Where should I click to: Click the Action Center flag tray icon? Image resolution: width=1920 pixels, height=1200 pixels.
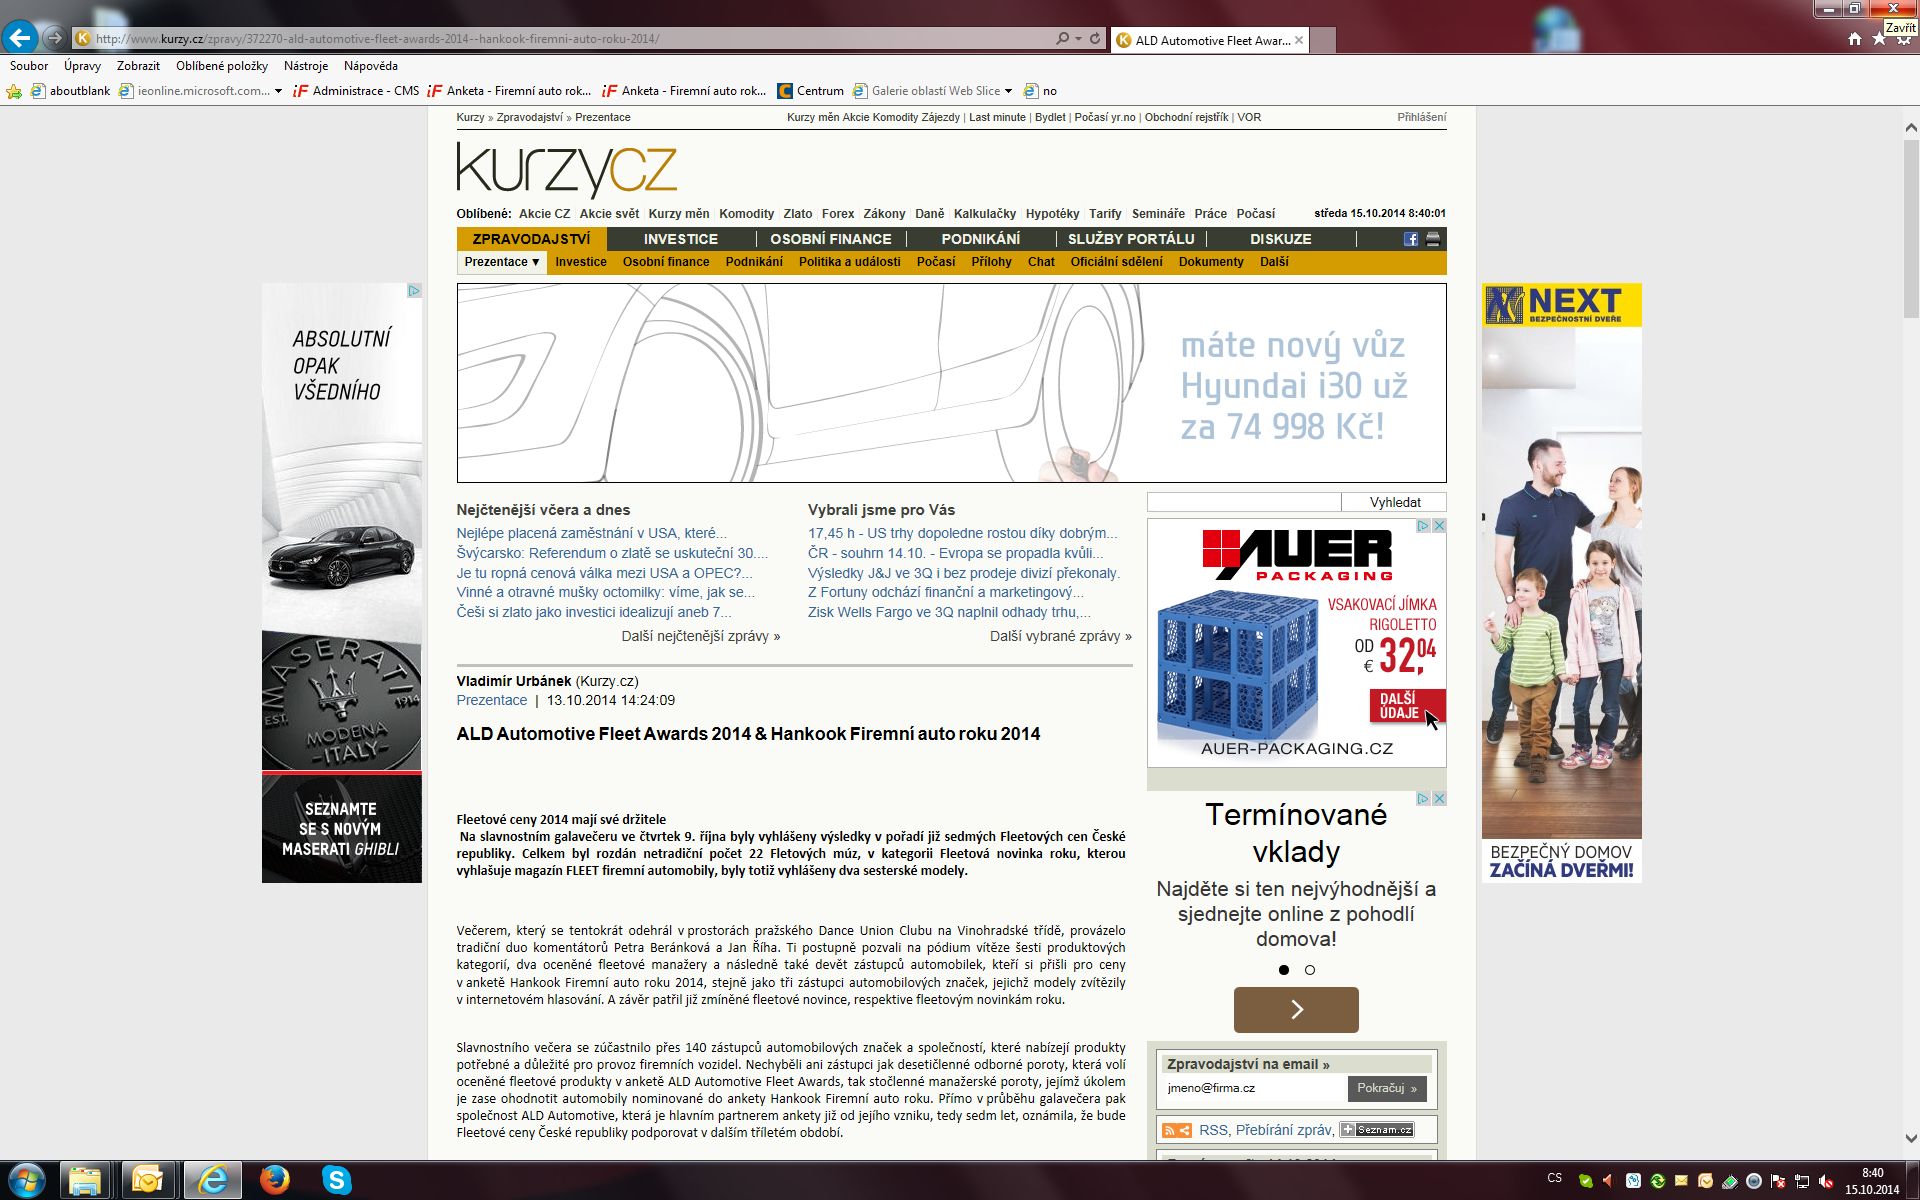[x=1778, y=1181]
